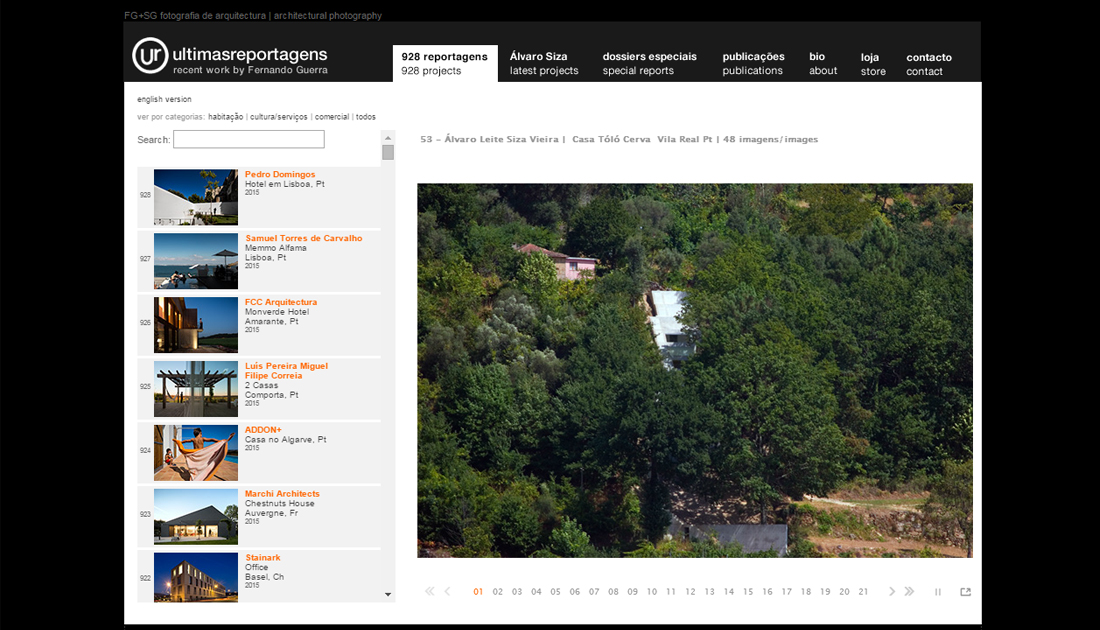
Task: Open dossiers especiais special reports menu
Action: [x=649, y=63]
